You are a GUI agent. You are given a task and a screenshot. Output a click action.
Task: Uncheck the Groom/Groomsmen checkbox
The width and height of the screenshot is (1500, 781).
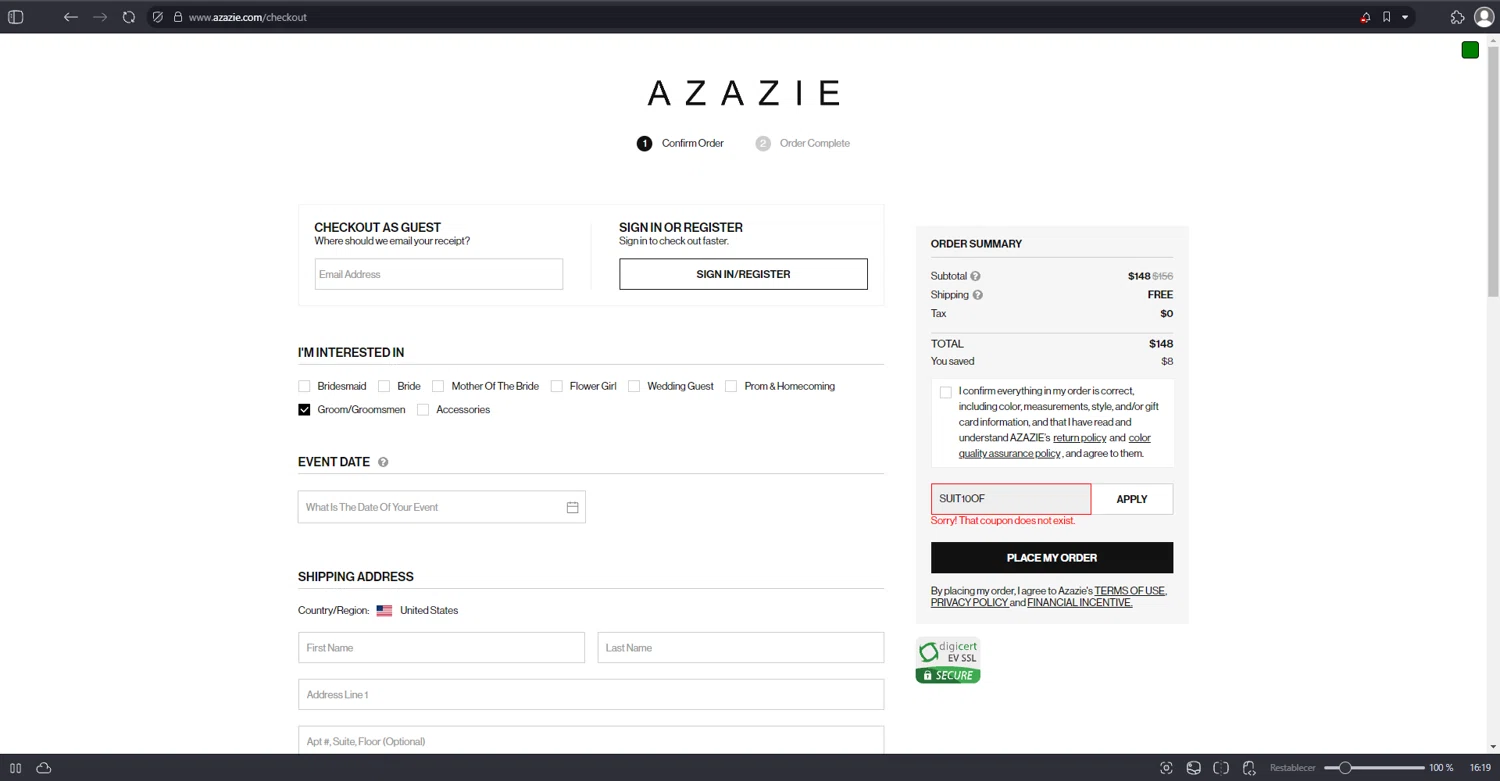click(304, 410)
